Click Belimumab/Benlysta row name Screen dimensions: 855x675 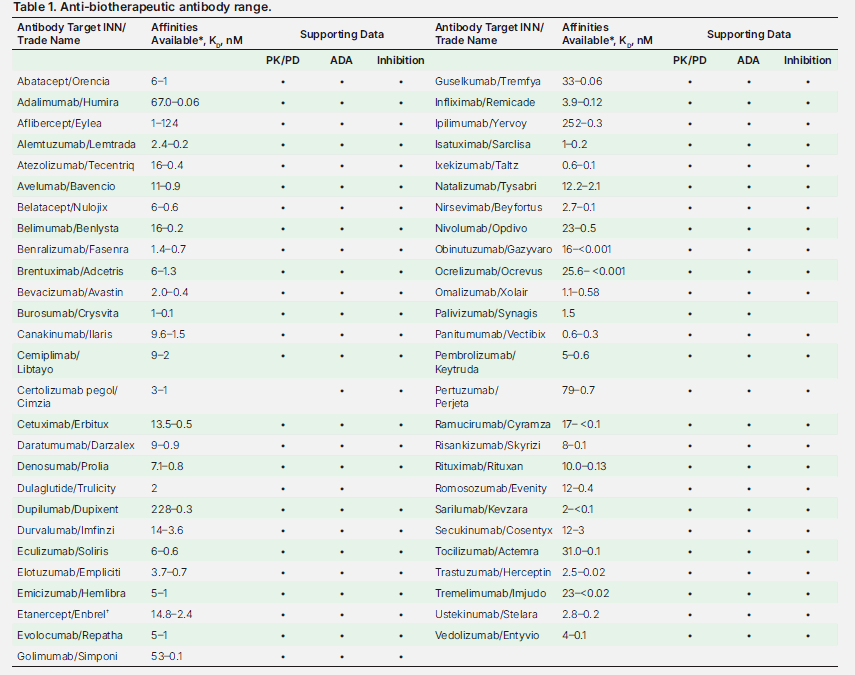[68, 228]
